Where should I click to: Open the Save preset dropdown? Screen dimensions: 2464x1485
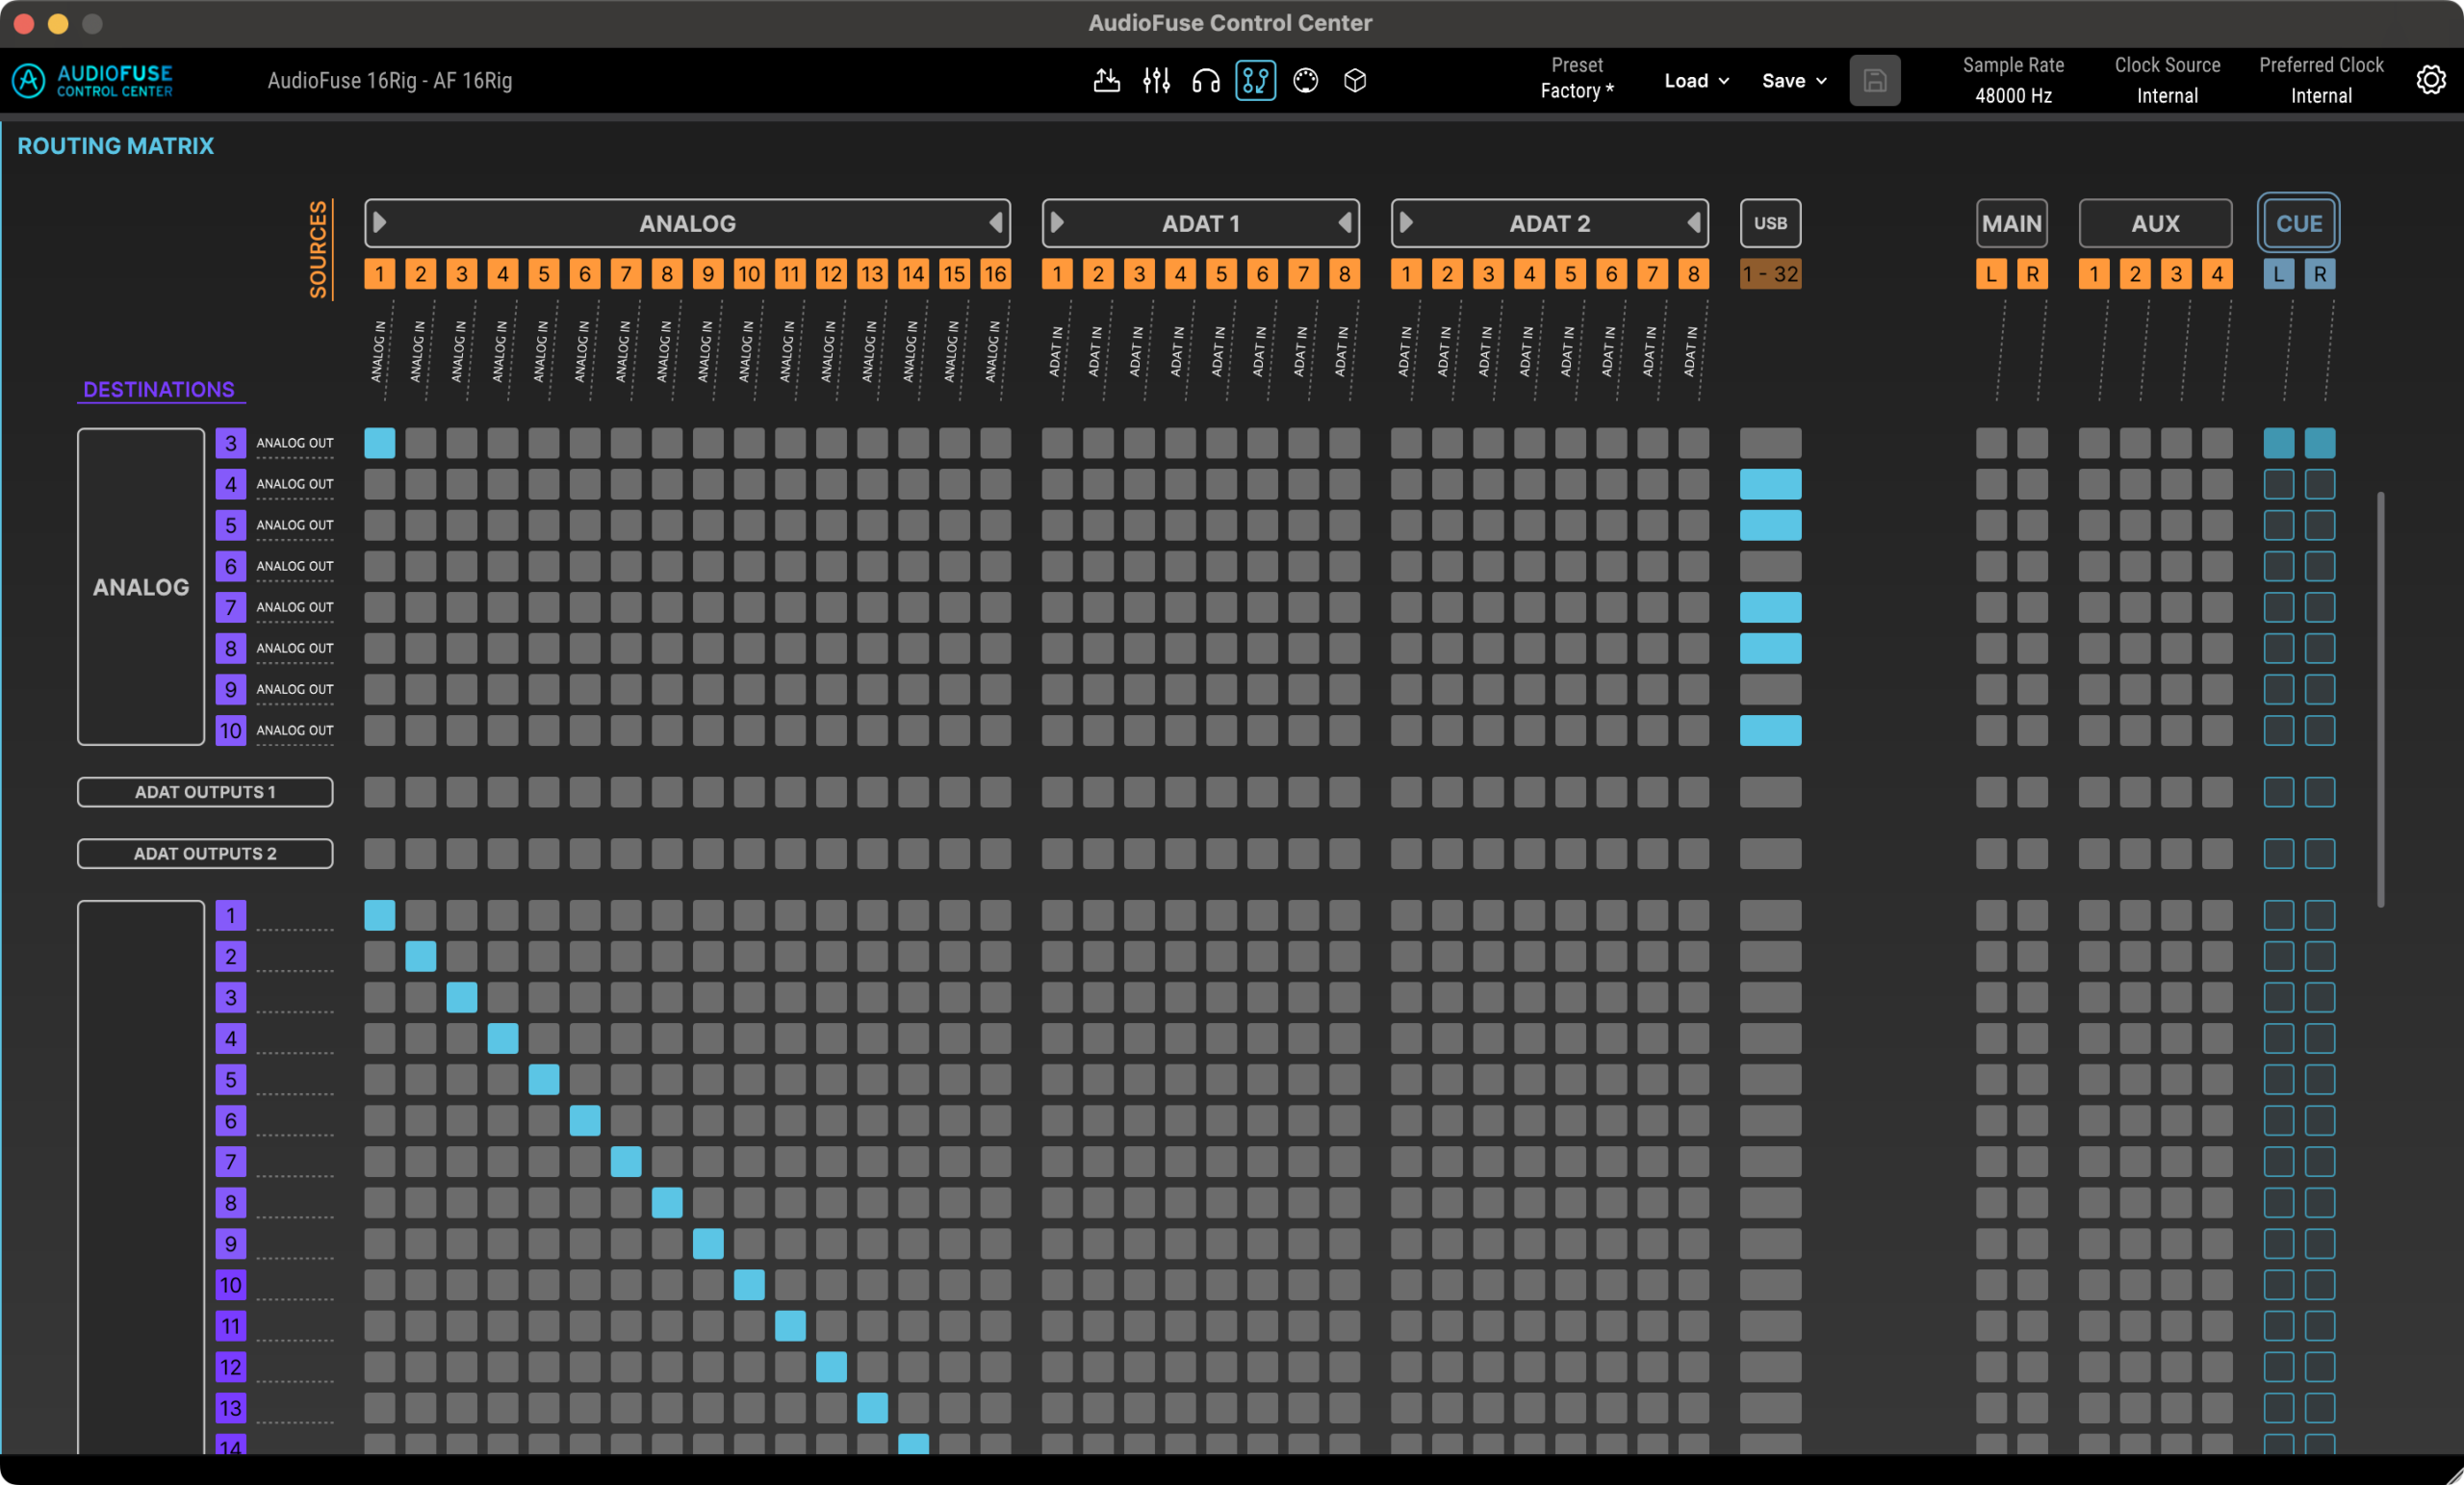(1794, 81)
